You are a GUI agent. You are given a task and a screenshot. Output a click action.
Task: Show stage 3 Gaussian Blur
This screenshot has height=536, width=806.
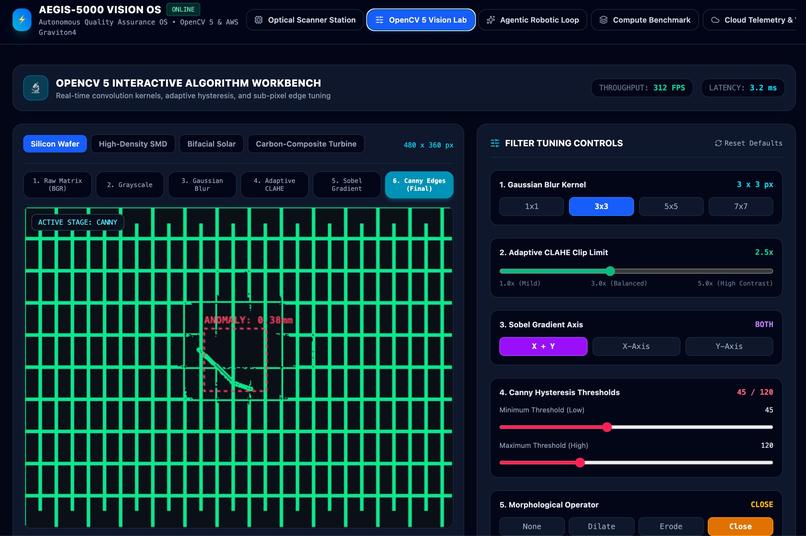[x=202, y=184]
